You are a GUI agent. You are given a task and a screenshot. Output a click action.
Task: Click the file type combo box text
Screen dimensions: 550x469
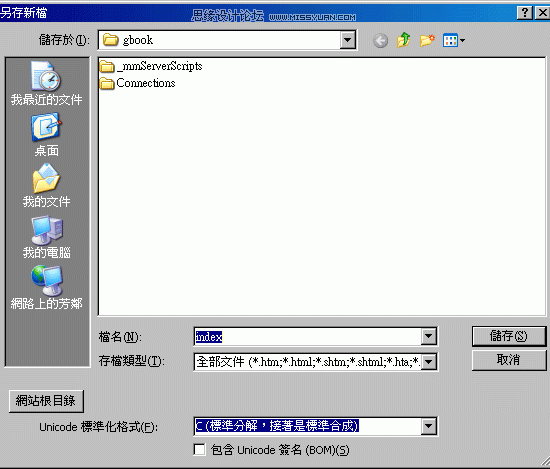tap(308, 362)
